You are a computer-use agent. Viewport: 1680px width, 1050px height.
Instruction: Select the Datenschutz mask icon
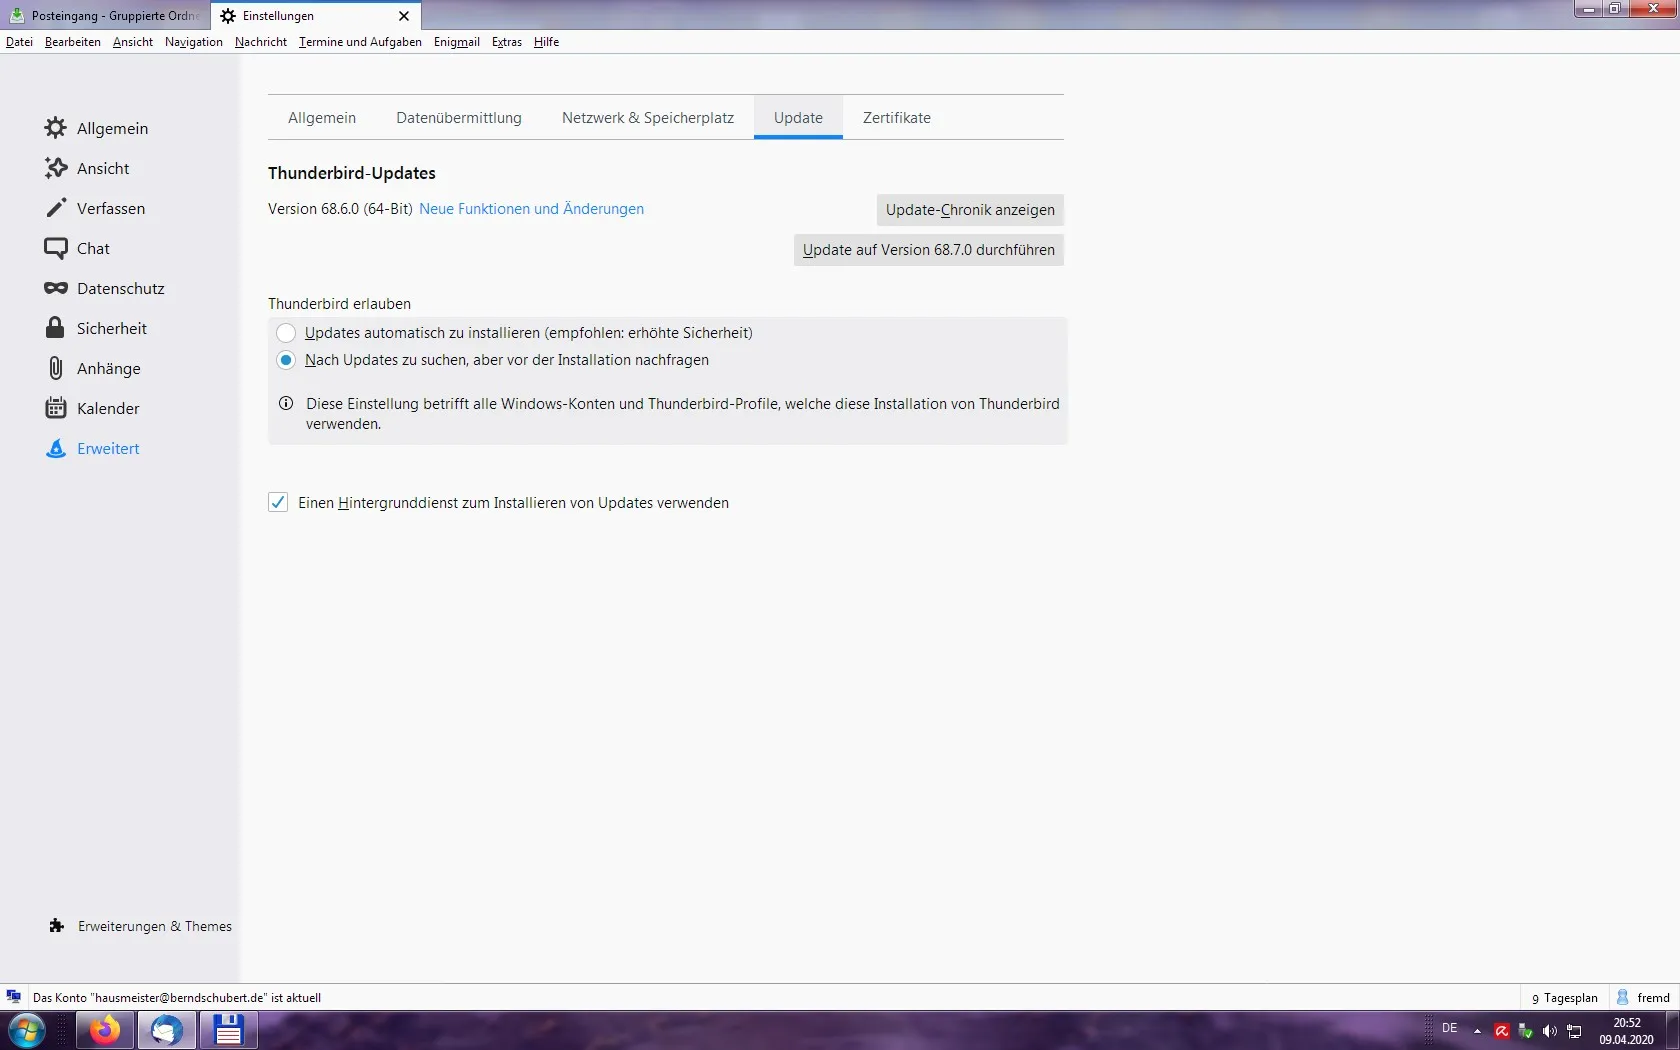[56, 288]
